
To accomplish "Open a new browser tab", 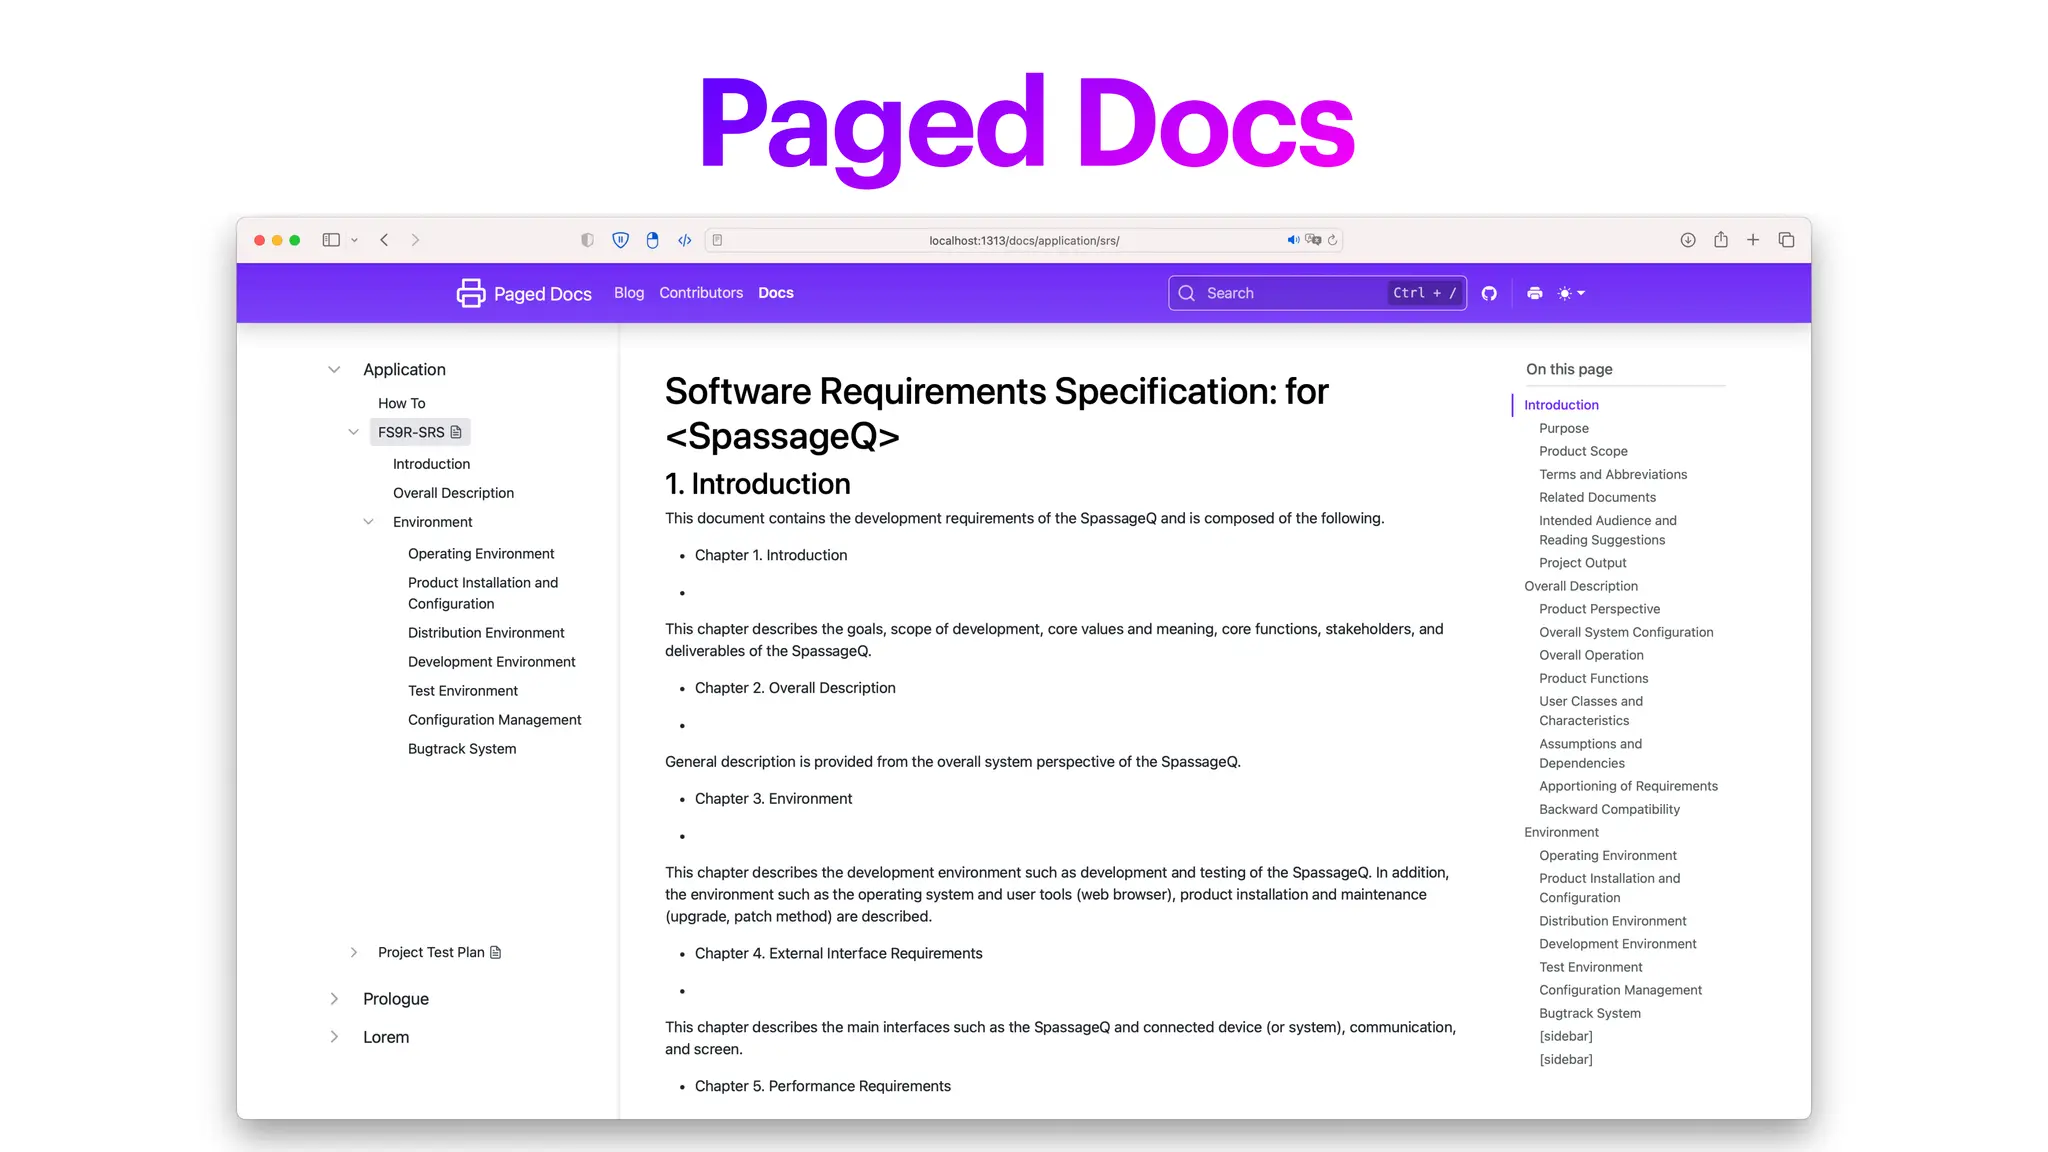I will [1753, 240].
